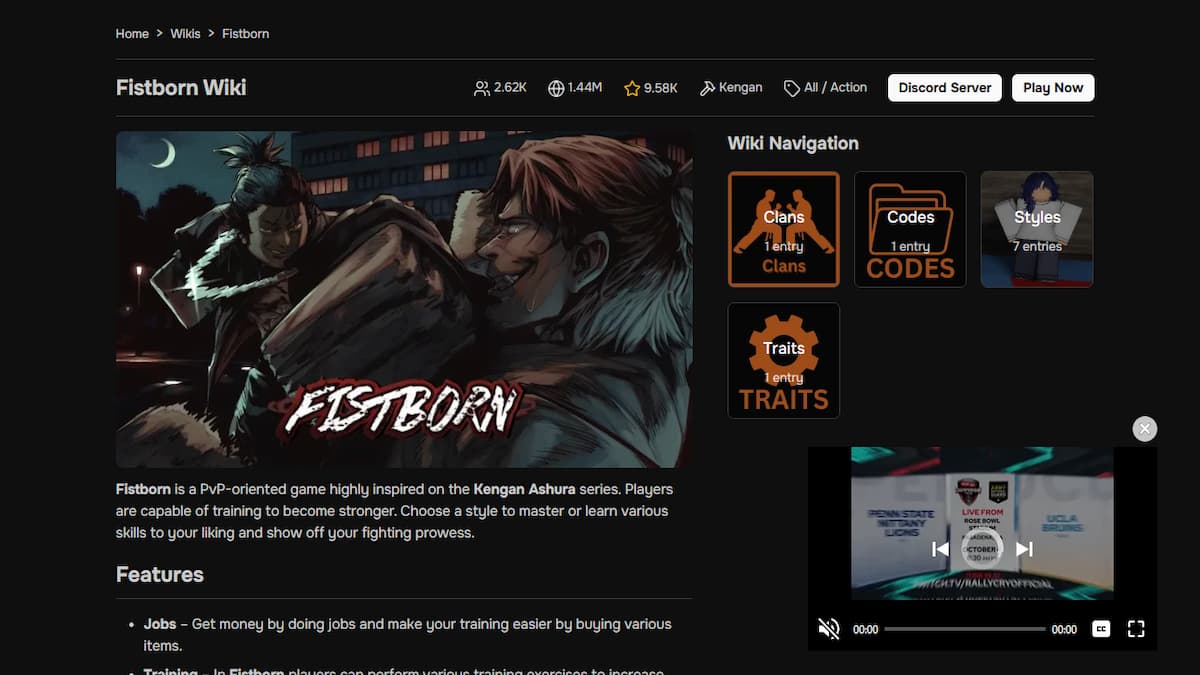Viewport: 1200px width, 675px height.
Task: Skip to next video
Action: (x=1024, y=549)
